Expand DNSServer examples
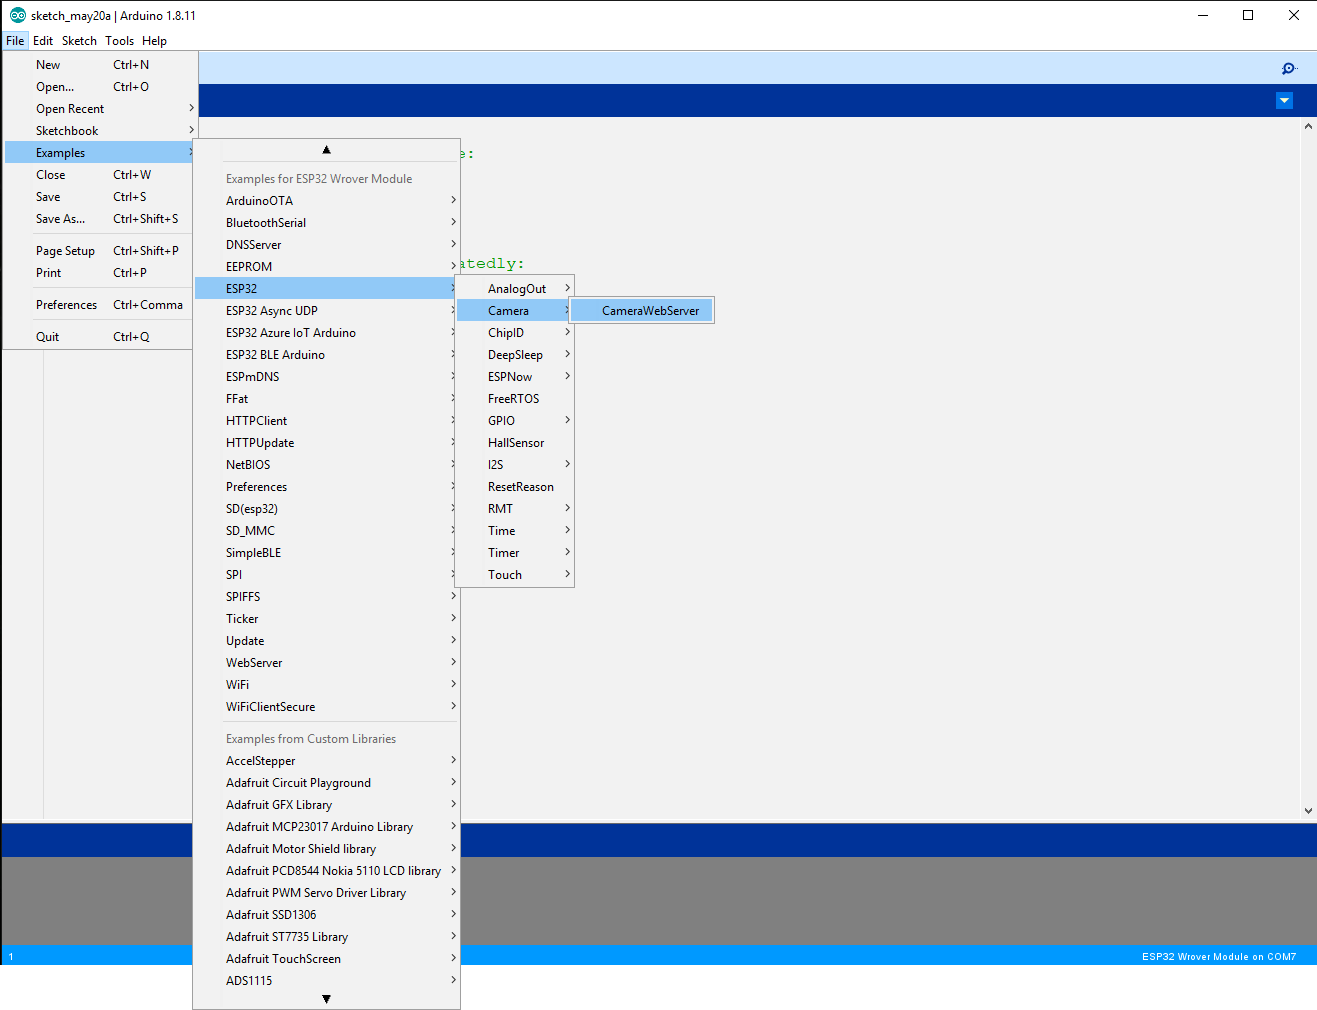 tap(327, 245)
